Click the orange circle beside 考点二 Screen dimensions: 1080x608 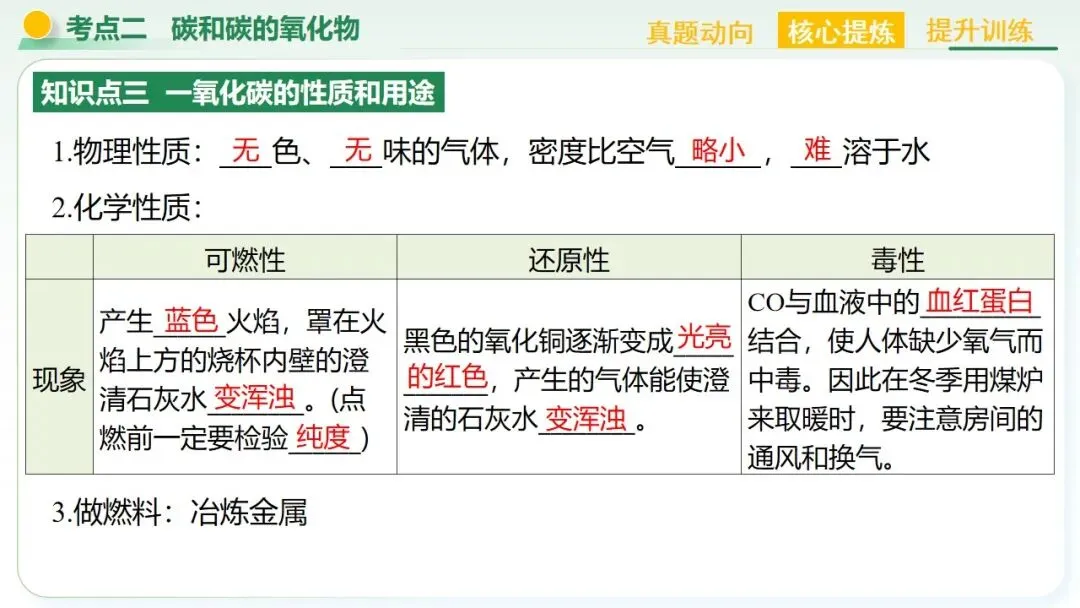(x=37, y=25)
